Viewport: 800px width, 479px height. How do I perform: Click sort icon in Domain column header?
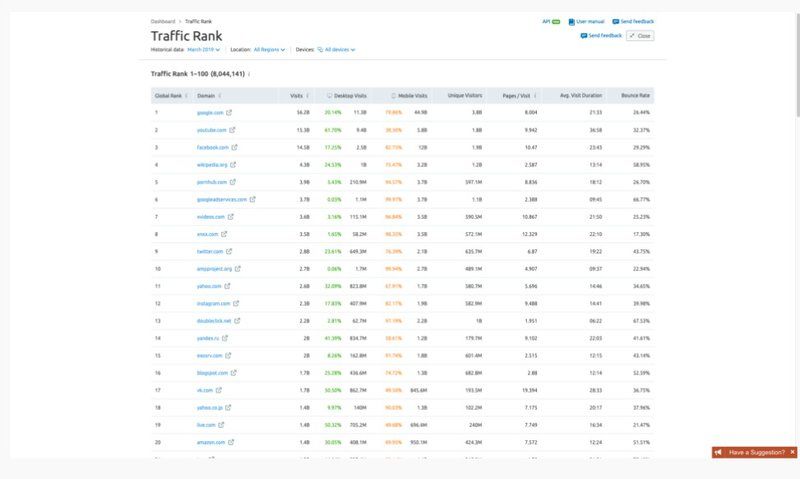click(x=220, y=96)
